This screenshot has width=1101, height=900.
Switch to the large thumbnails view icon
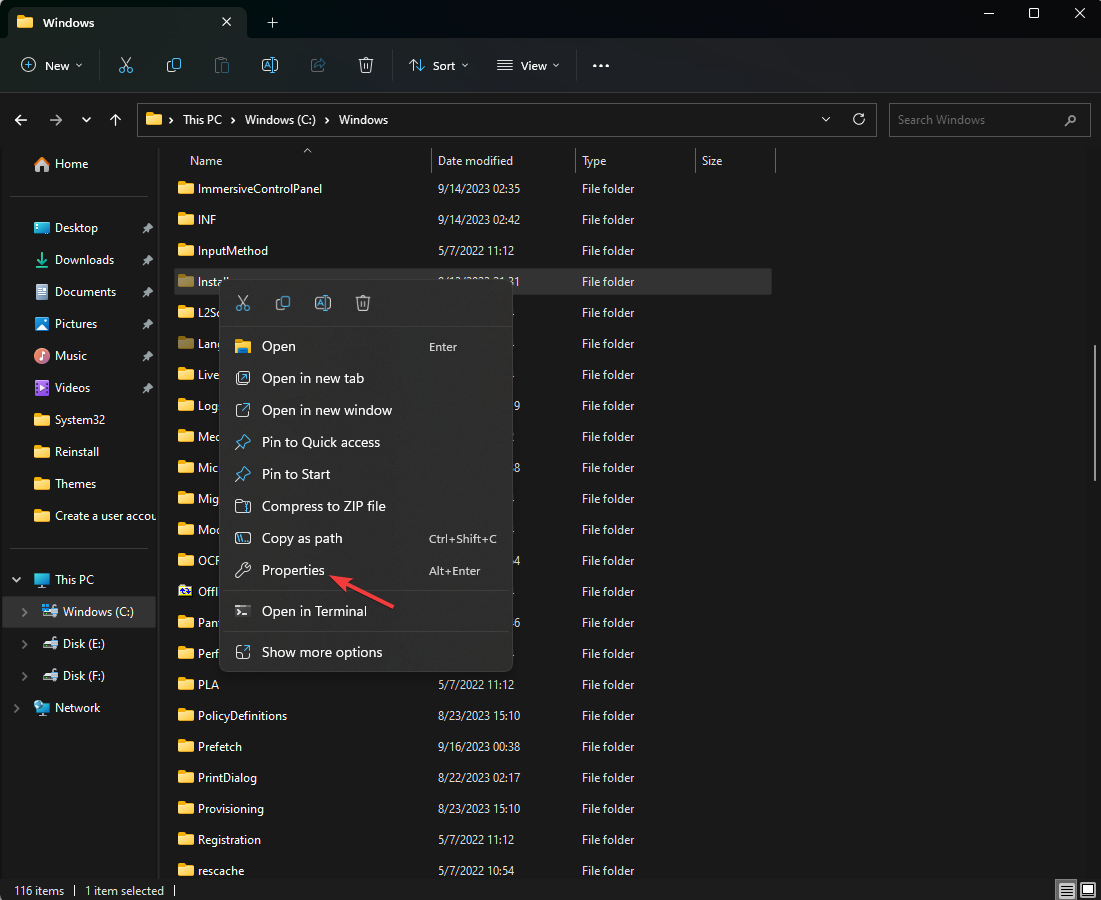point(1087,890)
